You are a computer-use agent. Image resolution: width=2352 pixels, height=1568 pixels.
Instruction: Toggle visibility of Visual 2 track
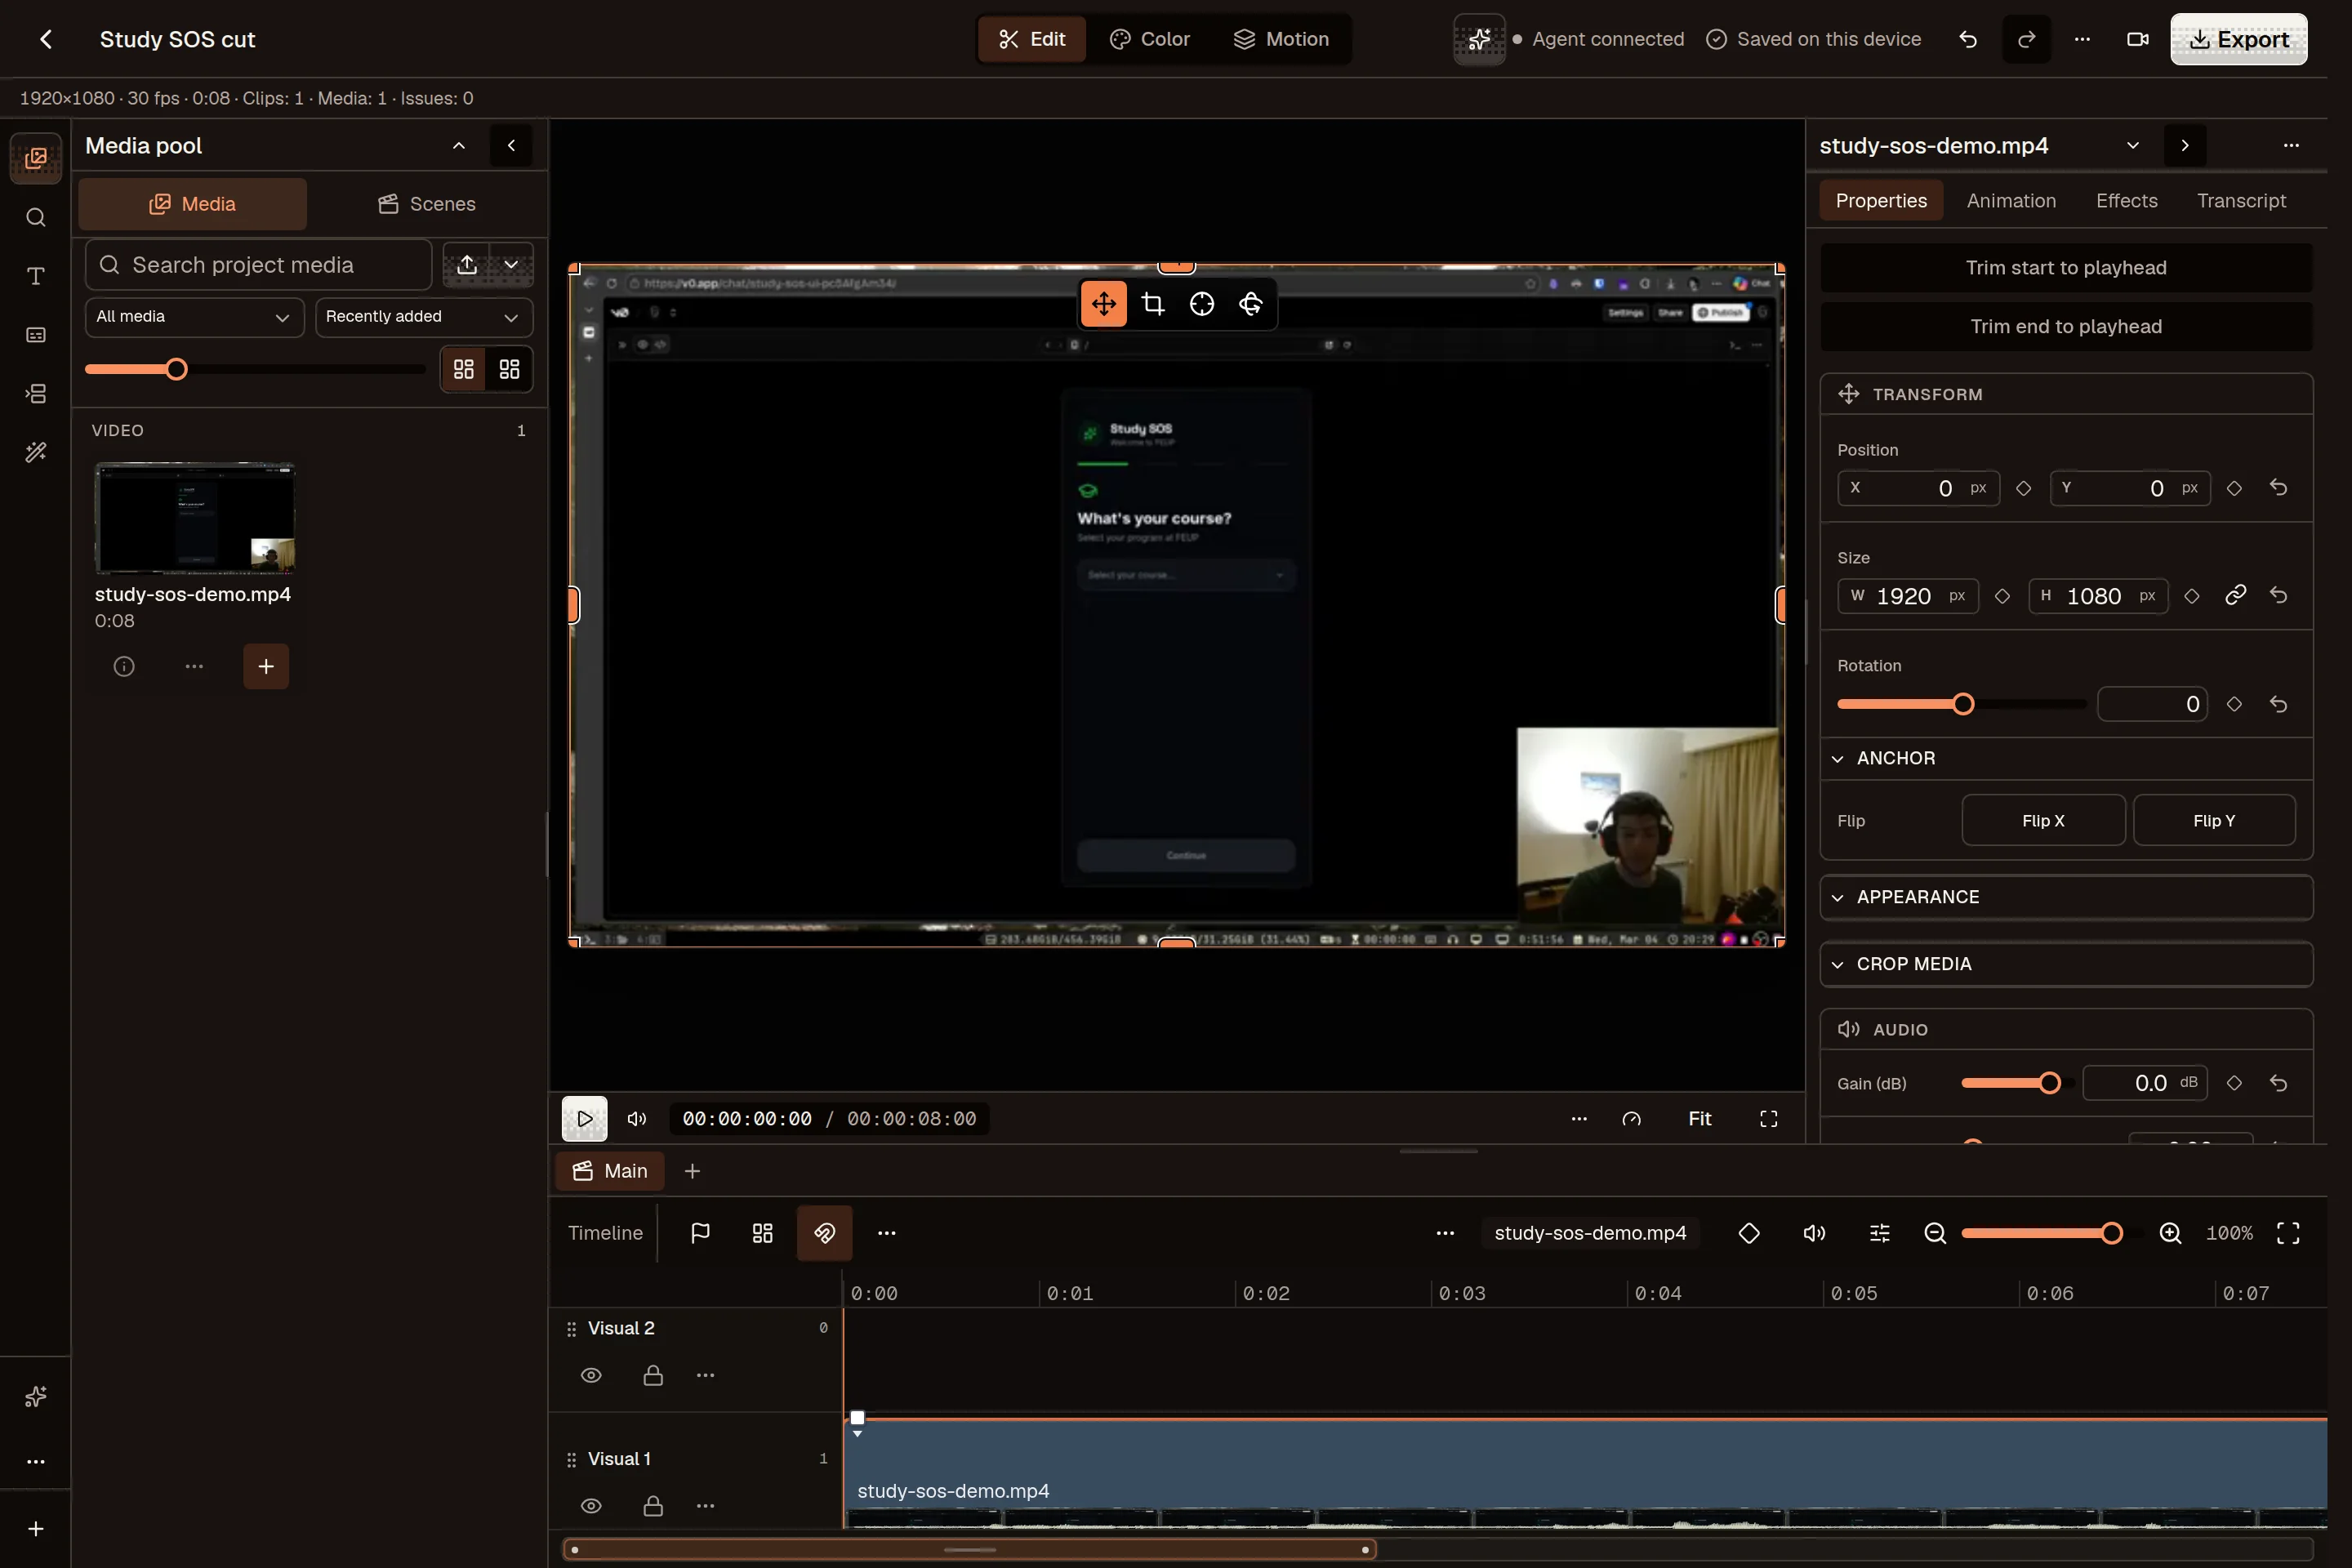591,1376
